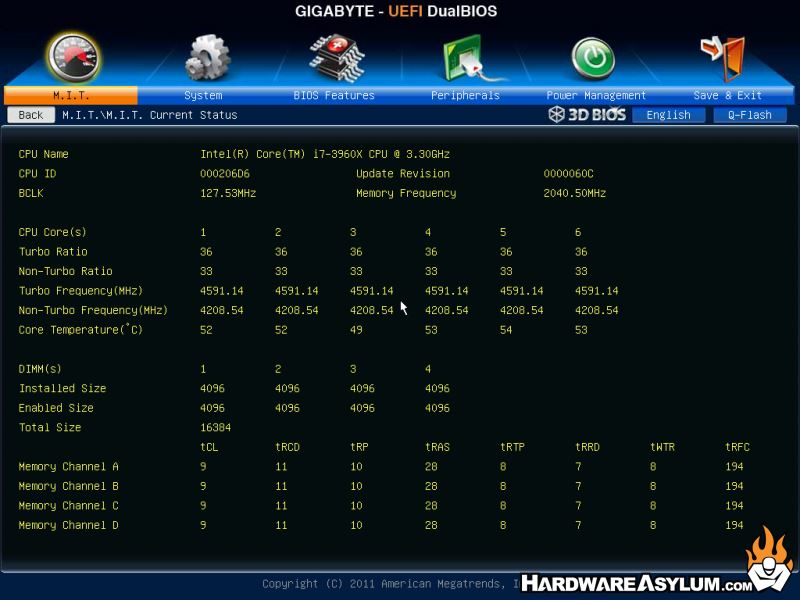The width and height of the screenshot is (800, 600).
Task: Switch to 3D BIOS mode logo
Action: coord(587,114)
